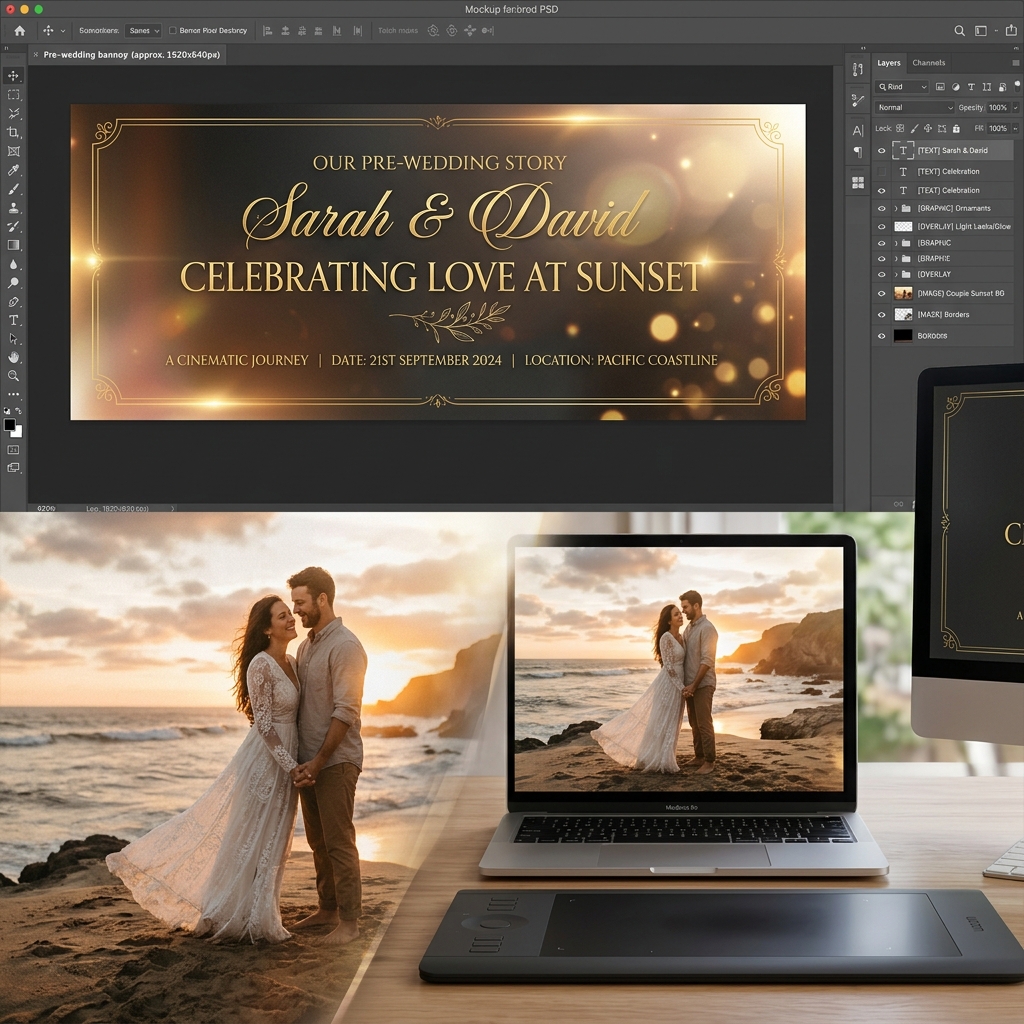The height and width of the screenshot is (1024, 1024).
Task: Swap foreground and background colors
Action: pos(19,411)
